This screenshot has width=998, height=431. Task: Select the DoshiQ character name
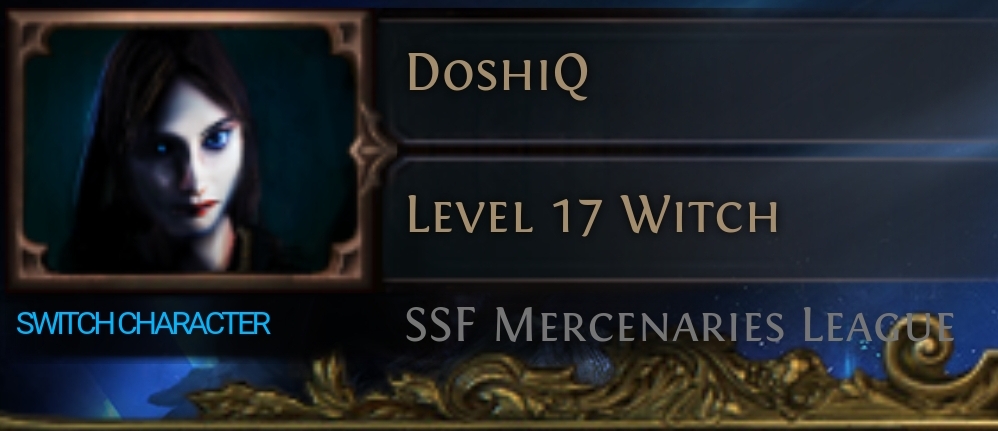point(497,75)
